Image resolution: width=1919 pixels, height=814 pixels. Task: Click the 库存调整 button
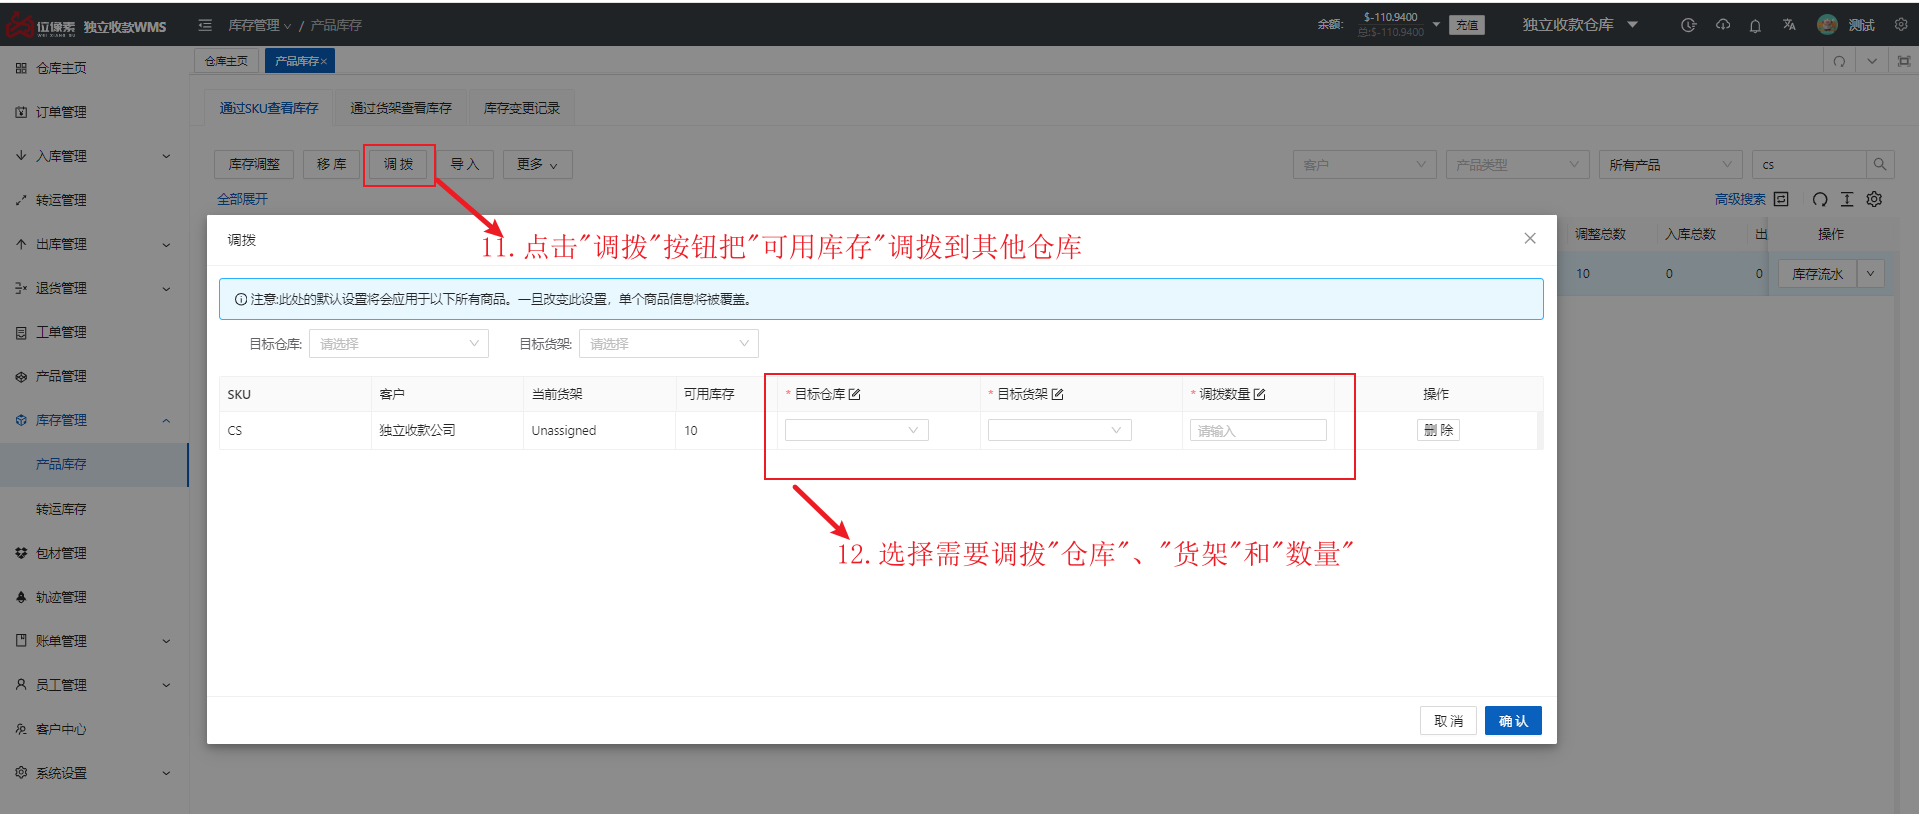[254, 164]
